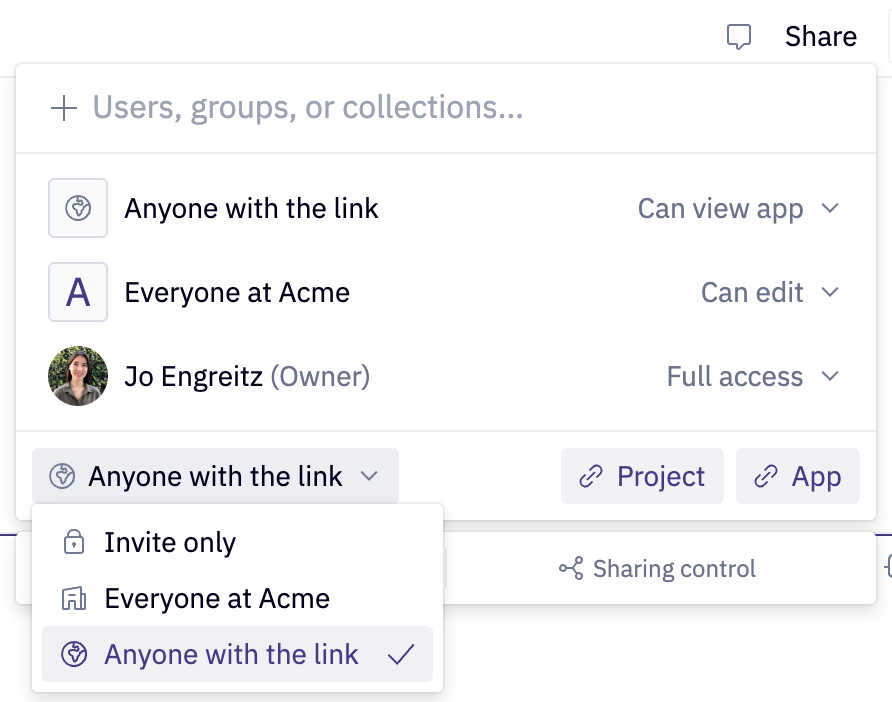Click the building icon next to Everyone at Acme
This screenshot has height=702, width=892.
[x=74, y=598]
